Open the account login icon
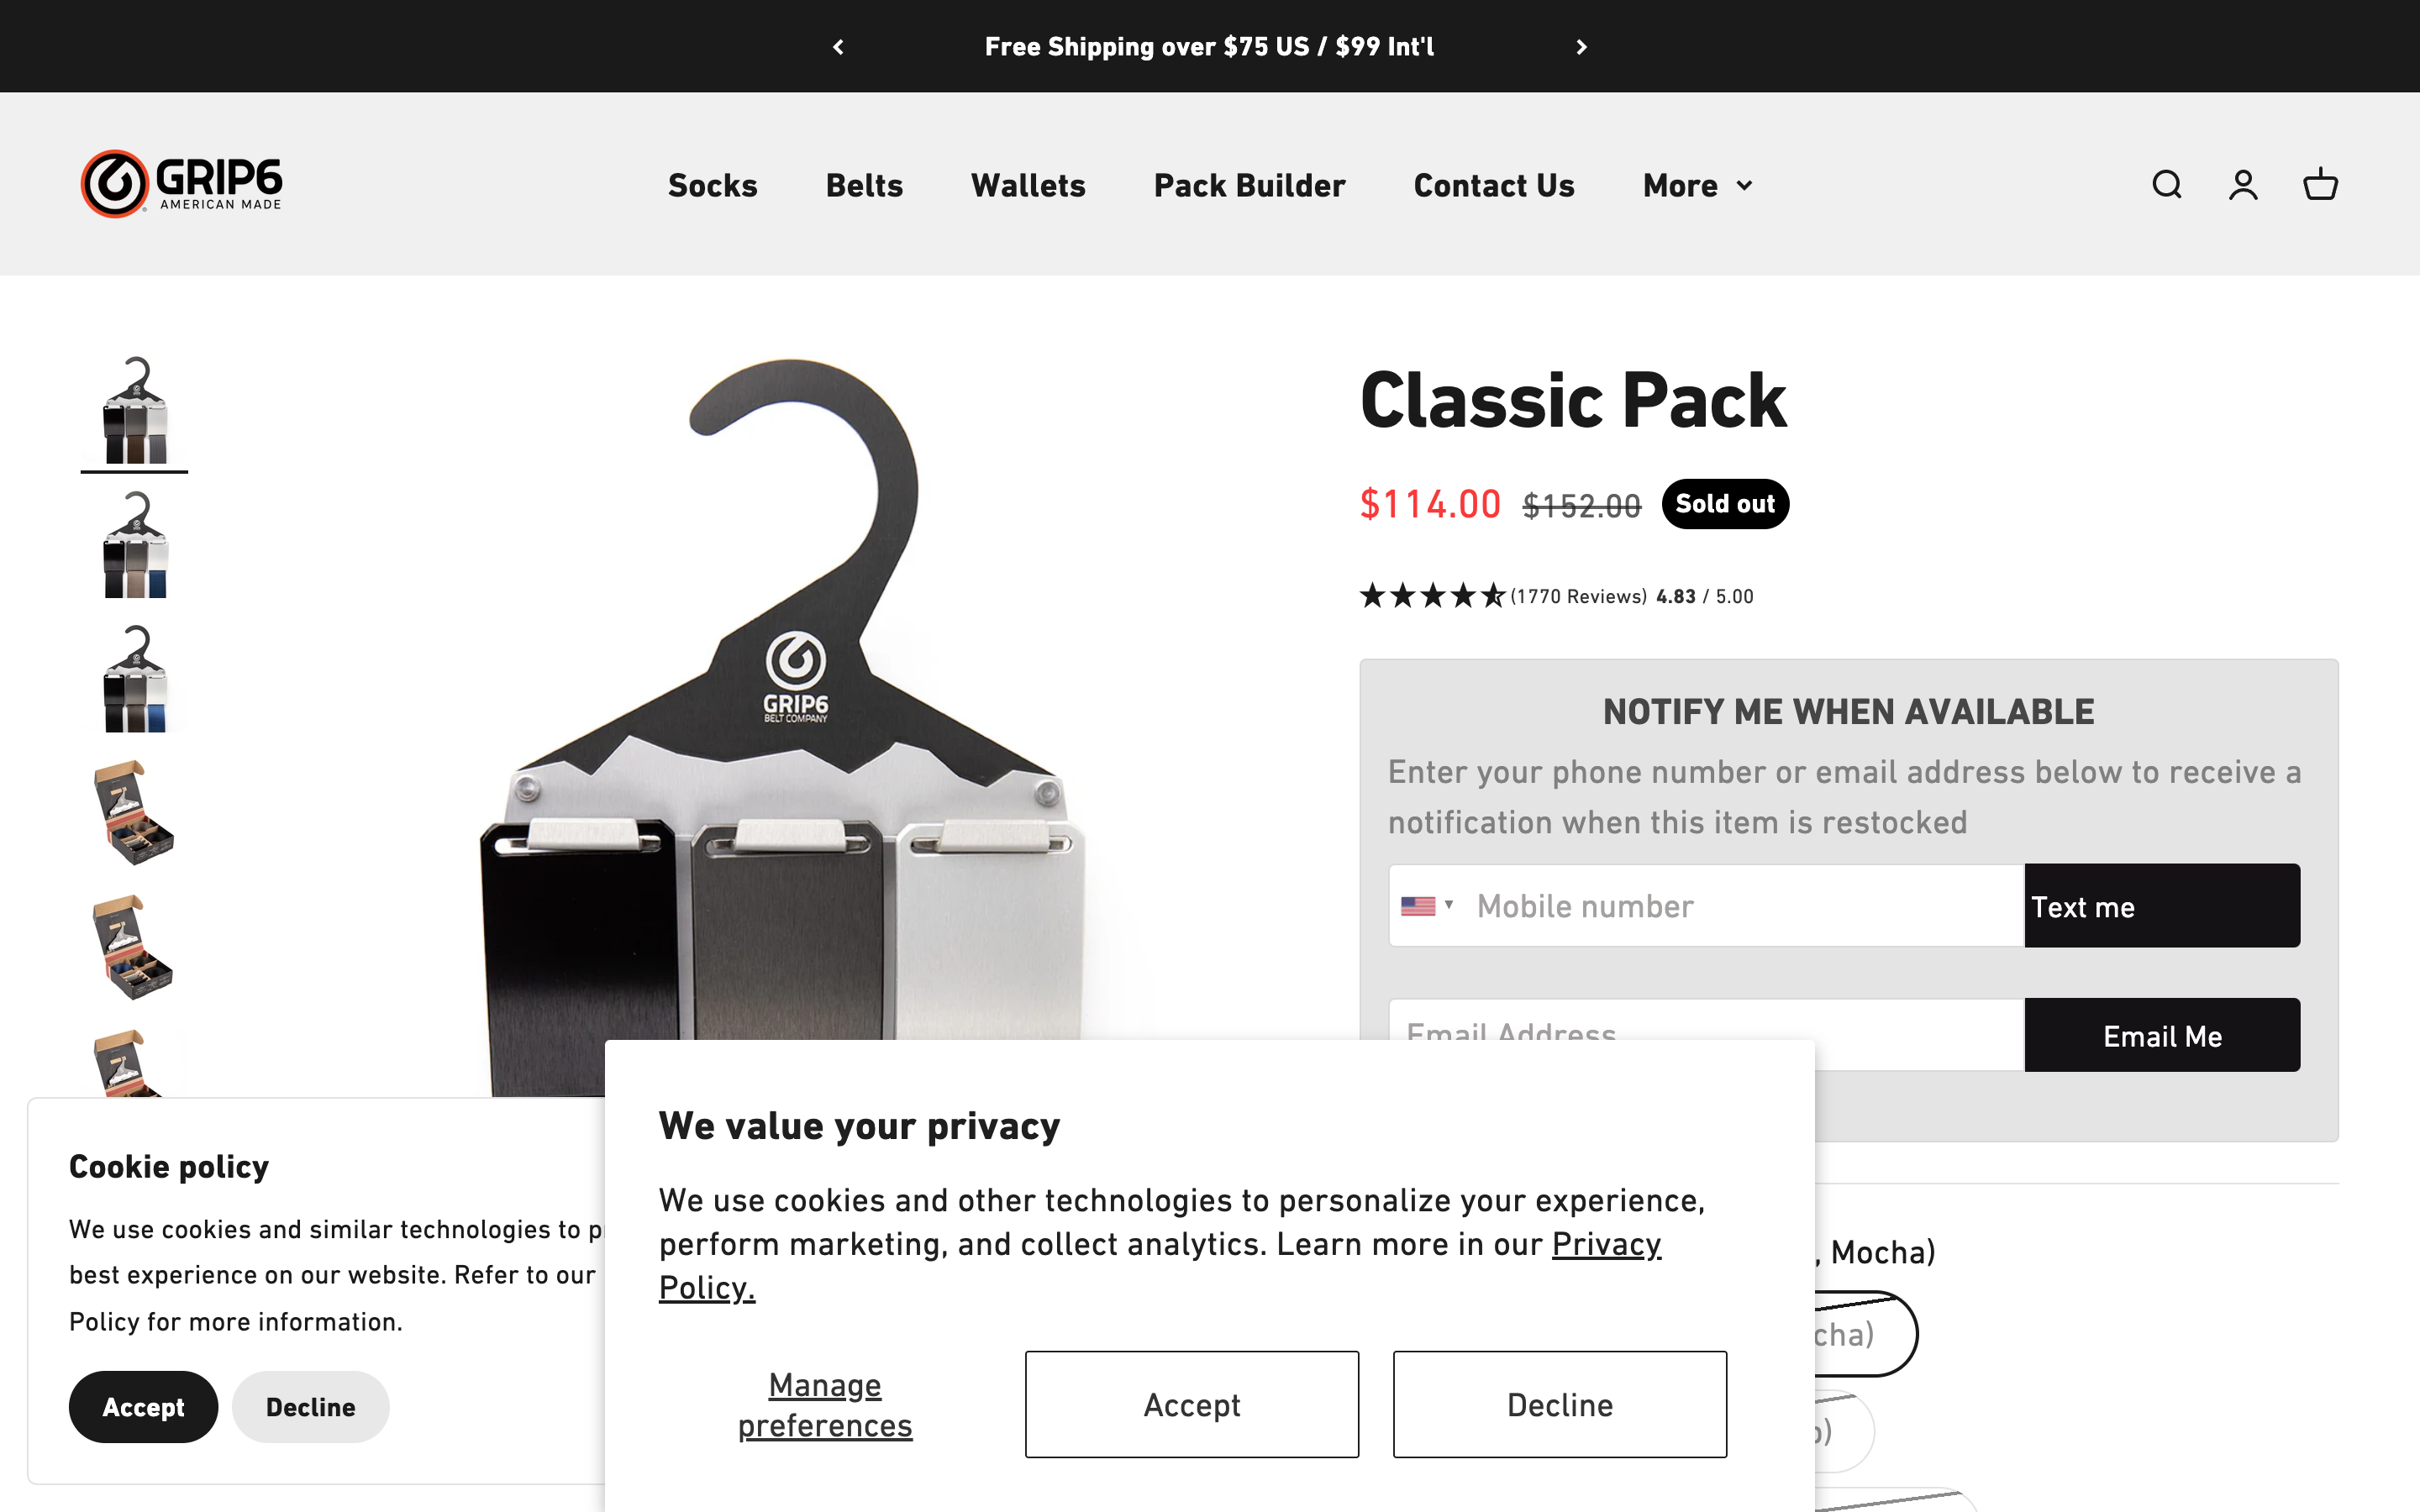This screenshot has width=2420, height=1512. click(2243, 185)
